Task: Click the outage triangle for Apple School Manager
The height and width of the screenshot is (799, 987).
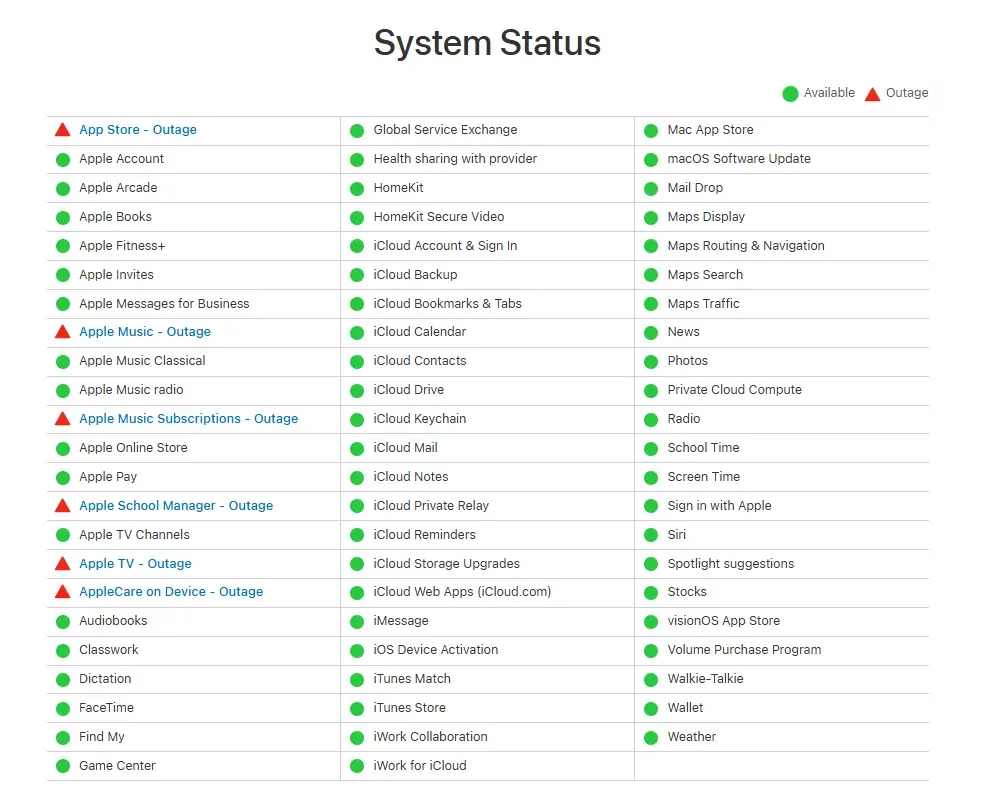Action: tap(62, 506)
